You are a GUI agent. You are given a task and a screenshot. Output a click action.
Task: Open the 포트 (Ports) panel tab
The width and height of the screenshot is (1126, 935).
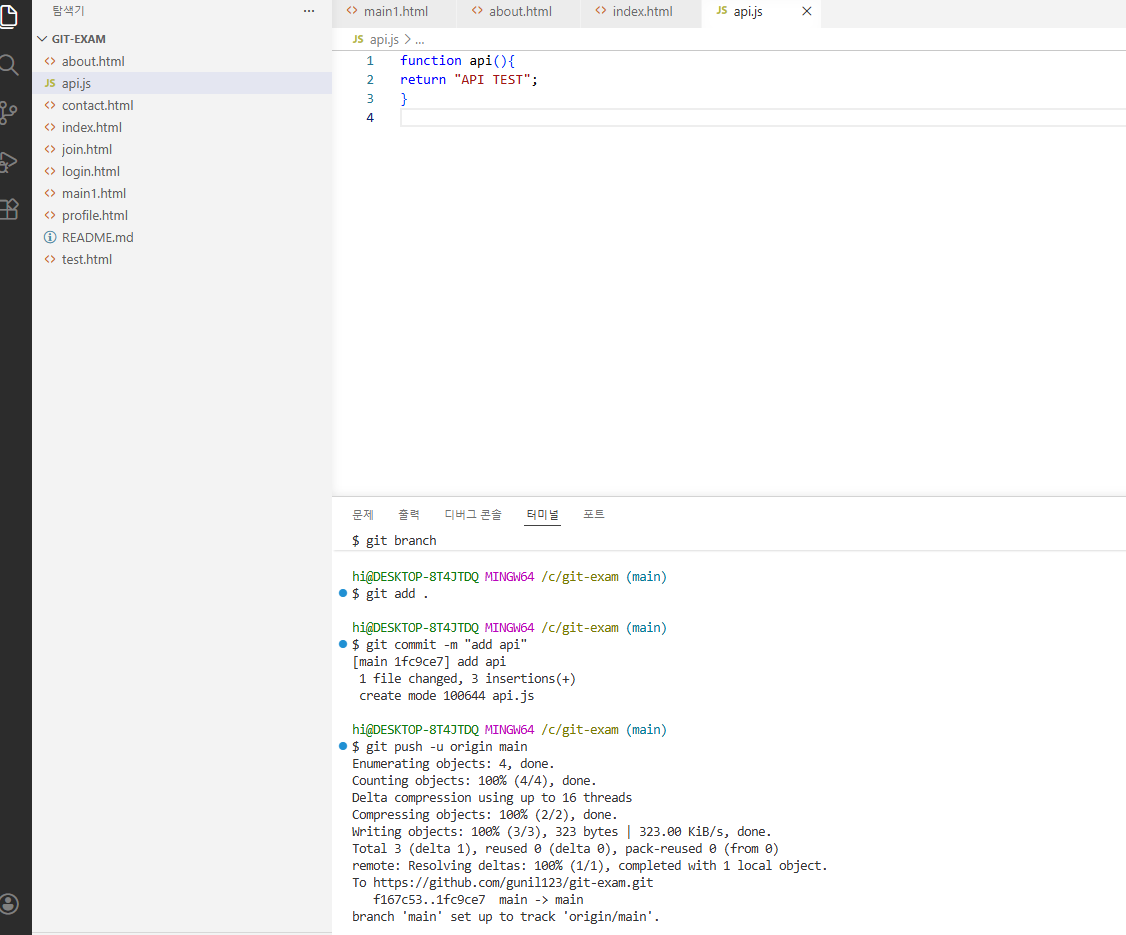click(x=594, y=514)
